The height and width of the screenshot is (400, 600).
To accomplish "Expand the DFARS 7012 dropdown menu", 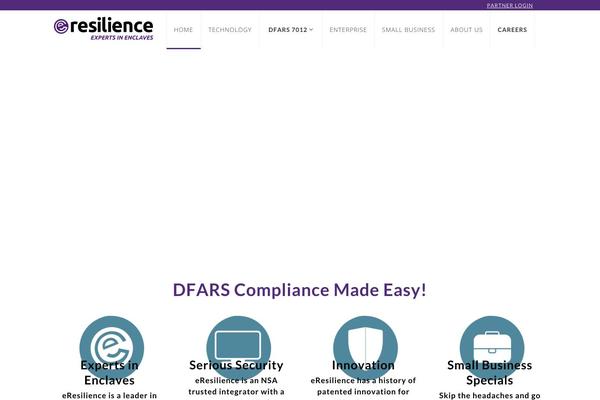I will point(290,29).
